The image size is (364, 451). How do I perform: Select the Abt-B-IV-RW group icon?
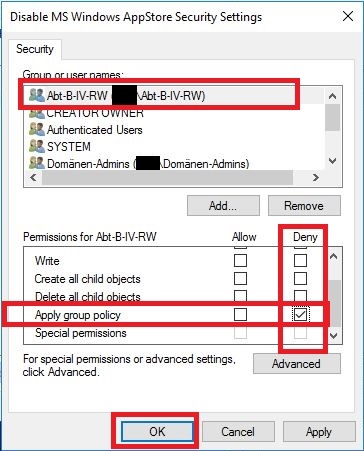[37, 95]
